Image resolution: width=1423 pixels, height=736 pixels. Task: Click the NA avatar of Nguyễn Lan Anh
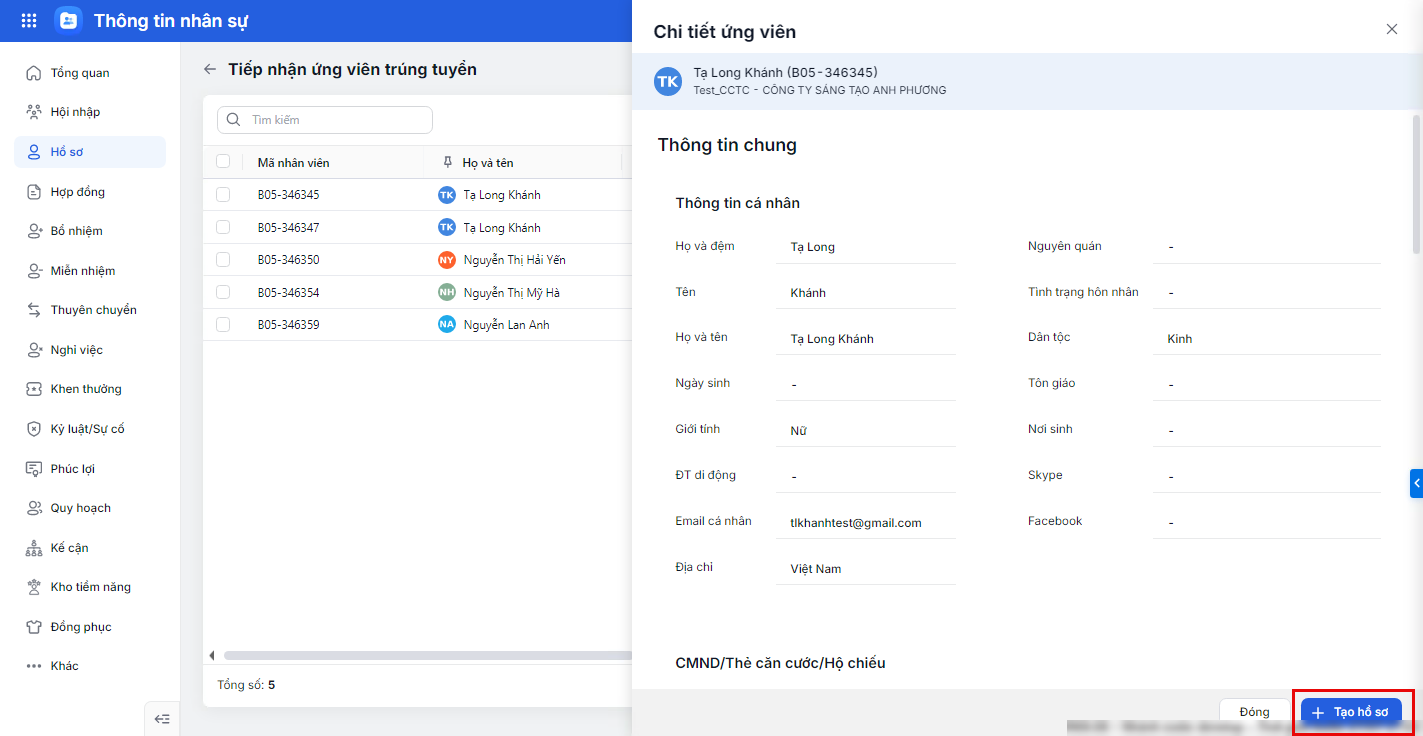447,325
